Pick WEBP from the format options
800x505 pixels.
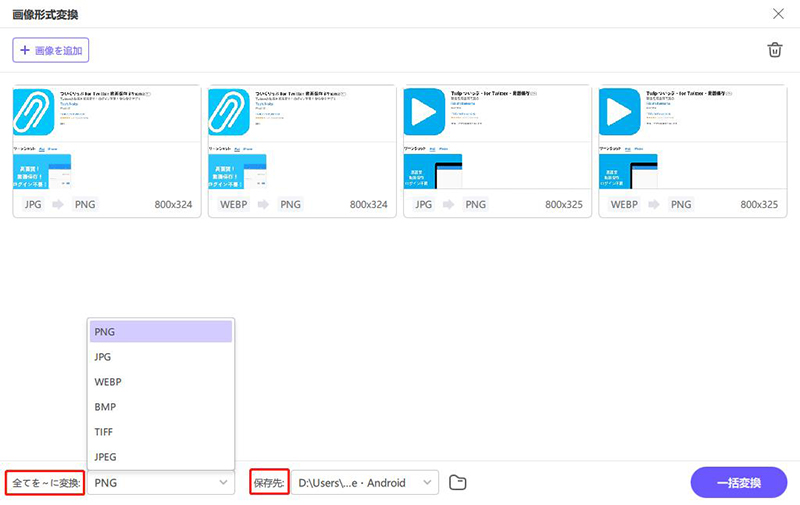(161, 382)
